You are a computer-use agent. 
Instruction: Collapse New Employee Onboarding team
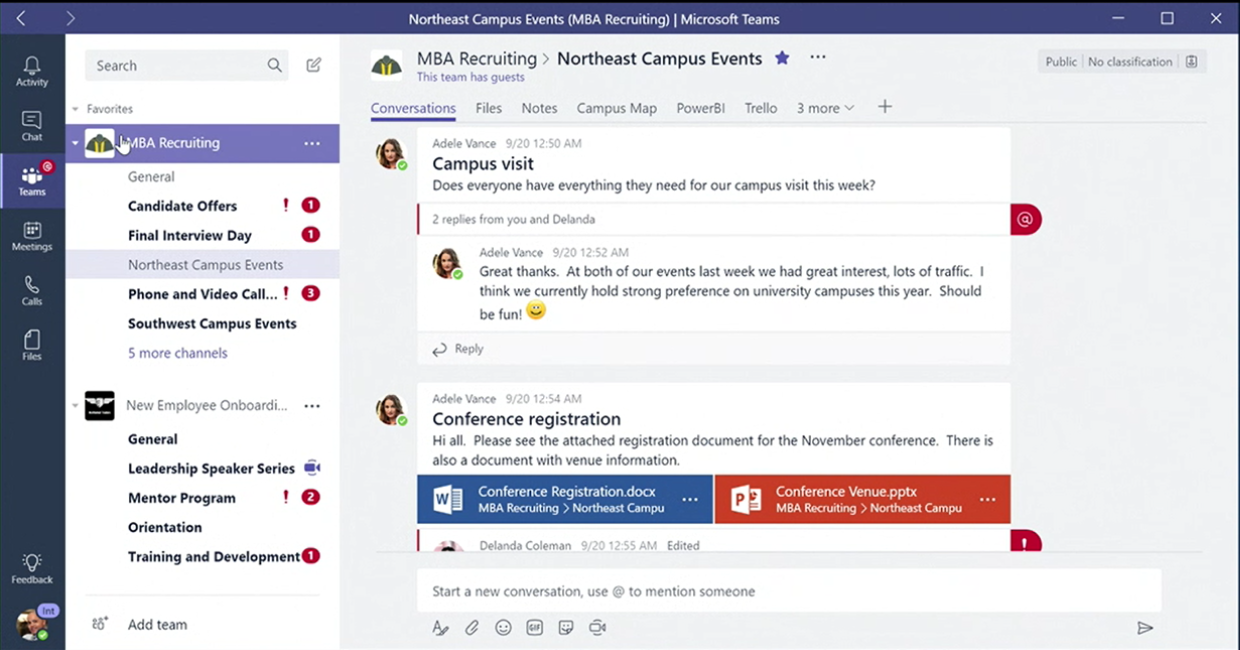tap(75, 406)
